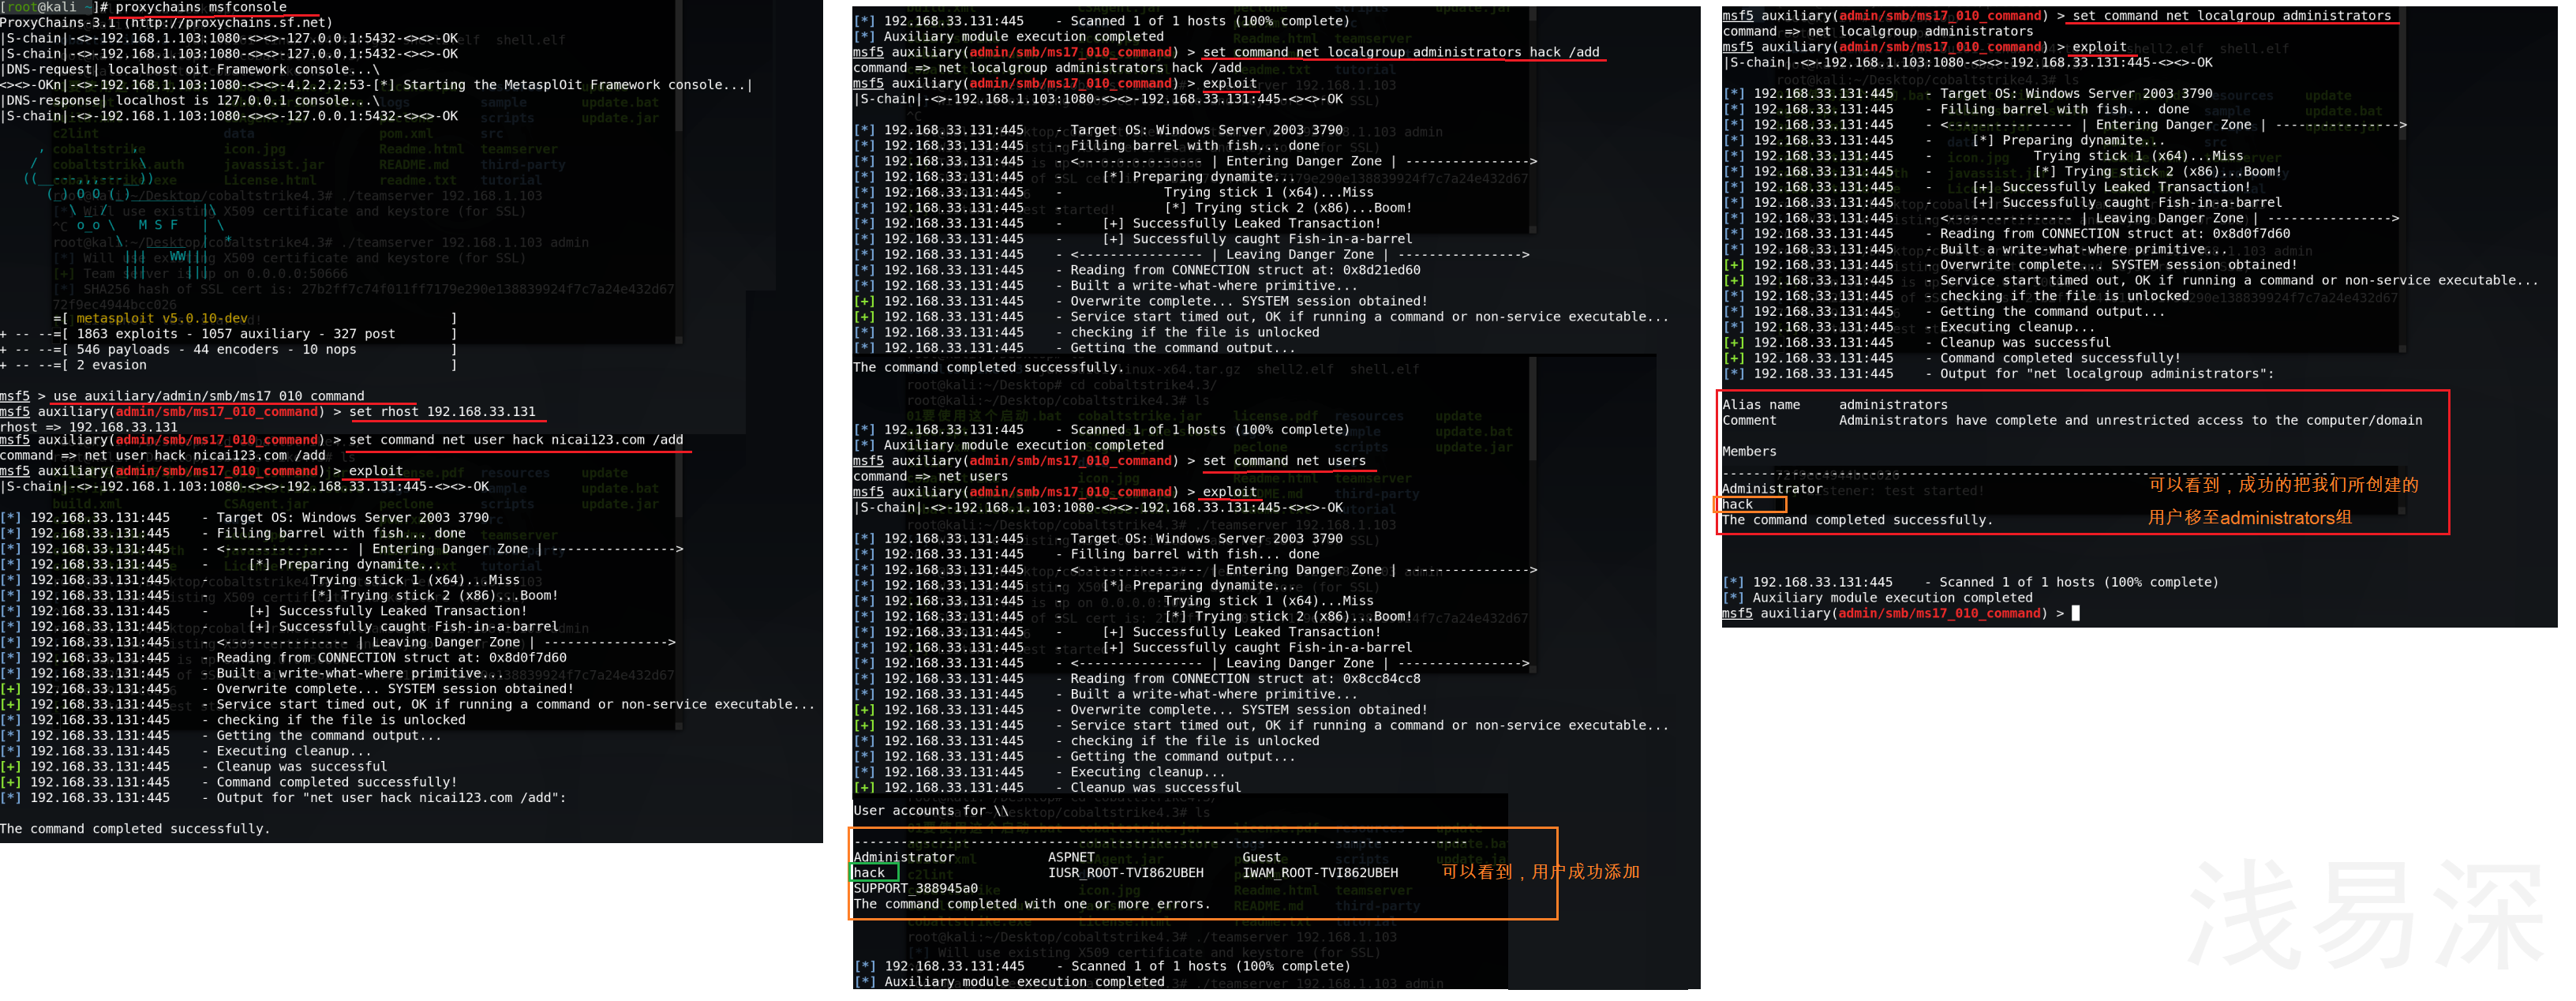Click the 'rhost => 192.168.33.131' output line
The width and height of the screenshot is (2576, 1001).
89,427
